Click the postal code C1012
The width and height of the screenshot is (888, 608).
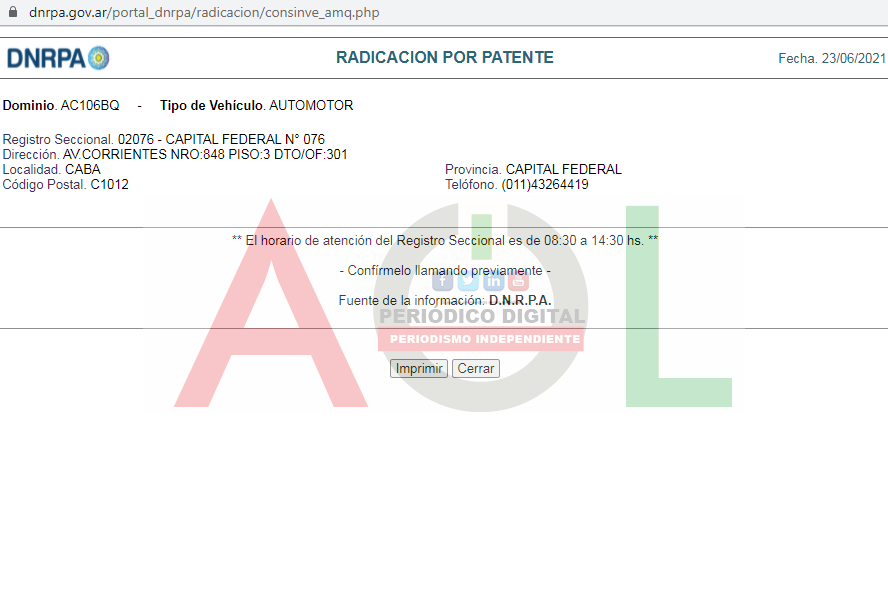coord(109,185)
